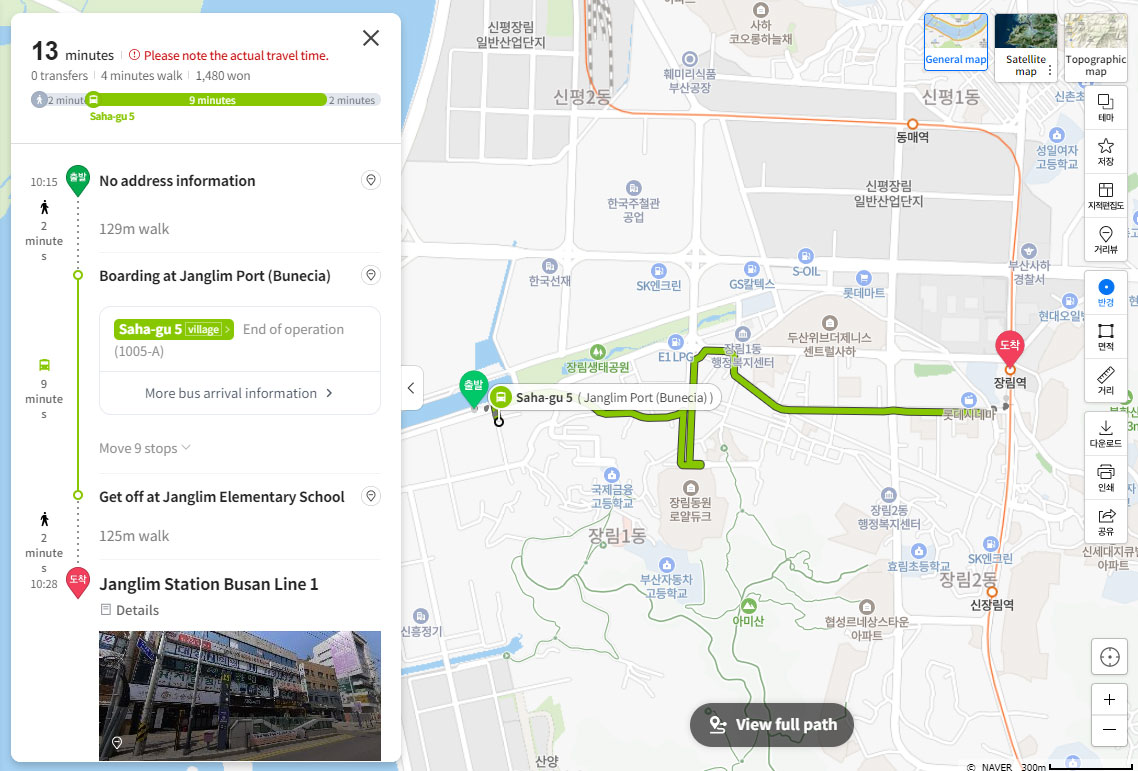Toggle the cadastral map (지적편집도) overlay
1138x771 pixels.
point(1105,195)
